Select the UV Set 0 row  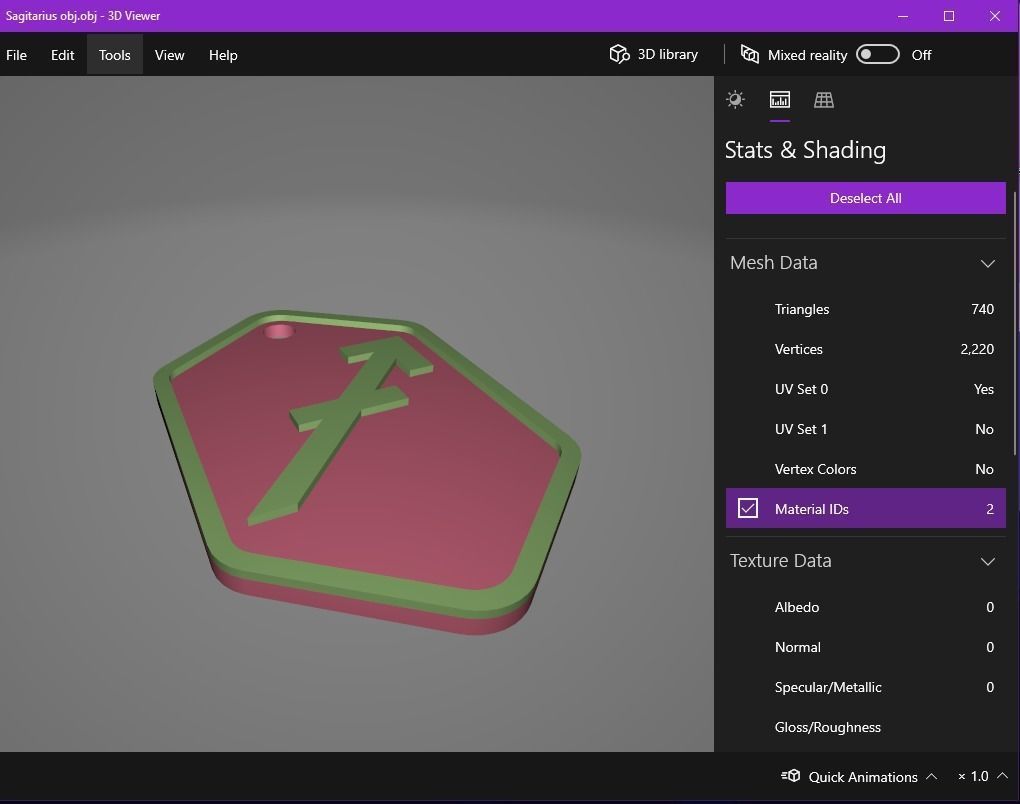865,389
